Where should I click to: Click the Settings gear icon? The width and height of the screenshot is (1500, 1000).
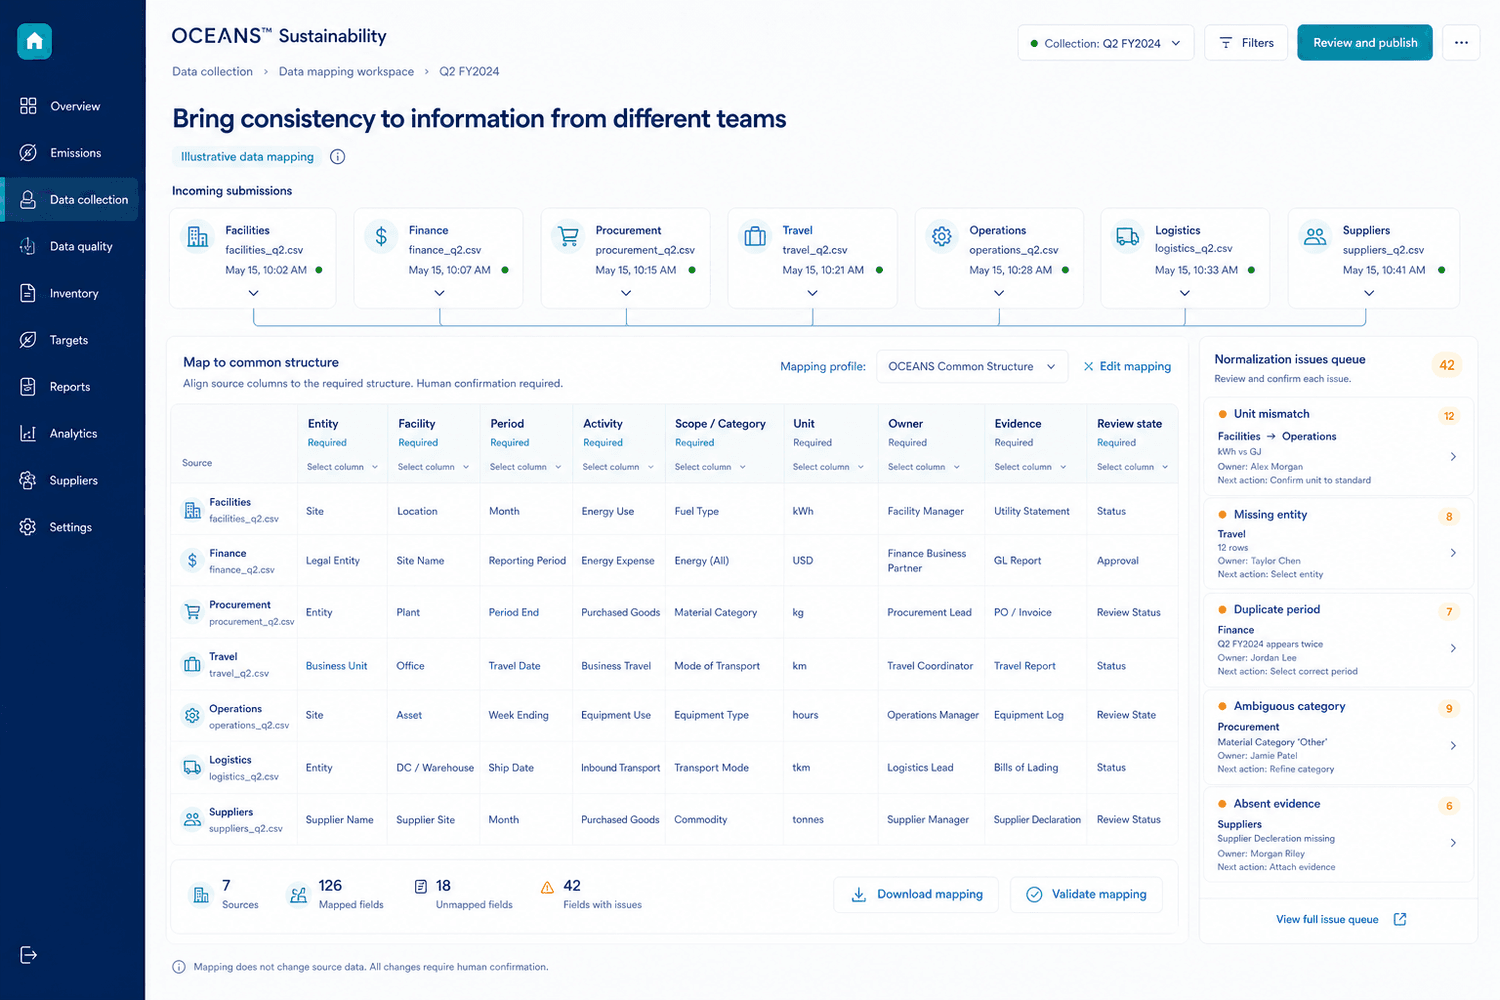click(x=28, y=527)
